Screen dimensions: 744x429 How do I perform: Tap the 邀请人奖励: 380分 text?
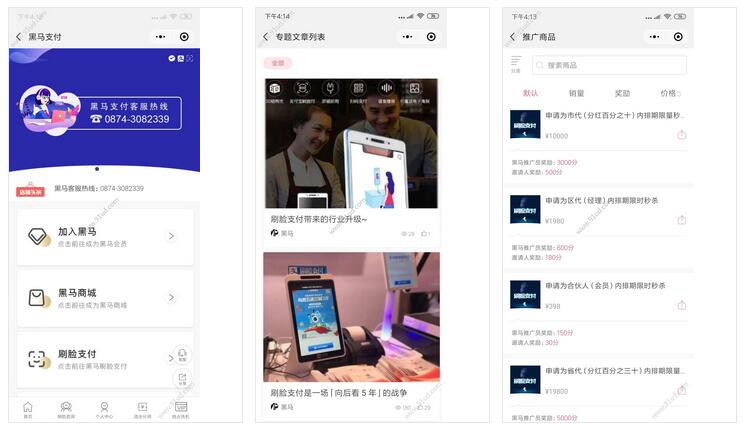[536, 257]
